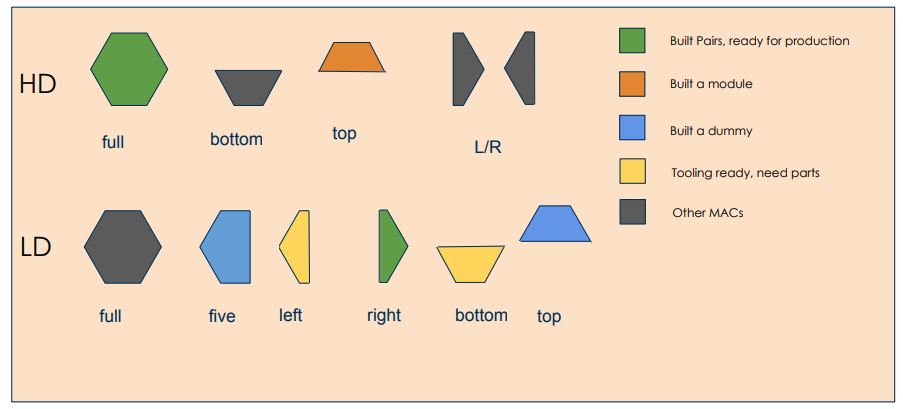The image size is (903, 409).
Task: Click the L/R label text
Action: click(488, 147)
